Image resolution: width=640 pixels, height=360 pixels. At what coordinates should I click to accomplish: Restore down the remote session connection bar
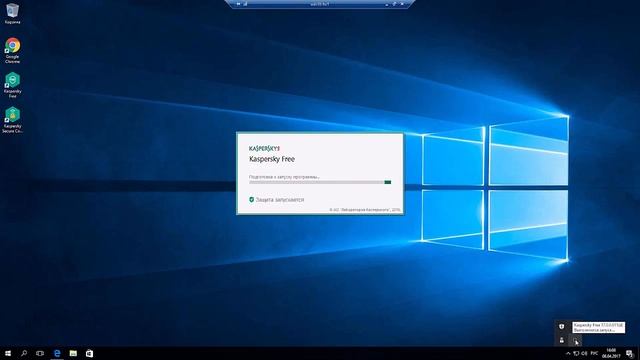(x=394, y=4)
